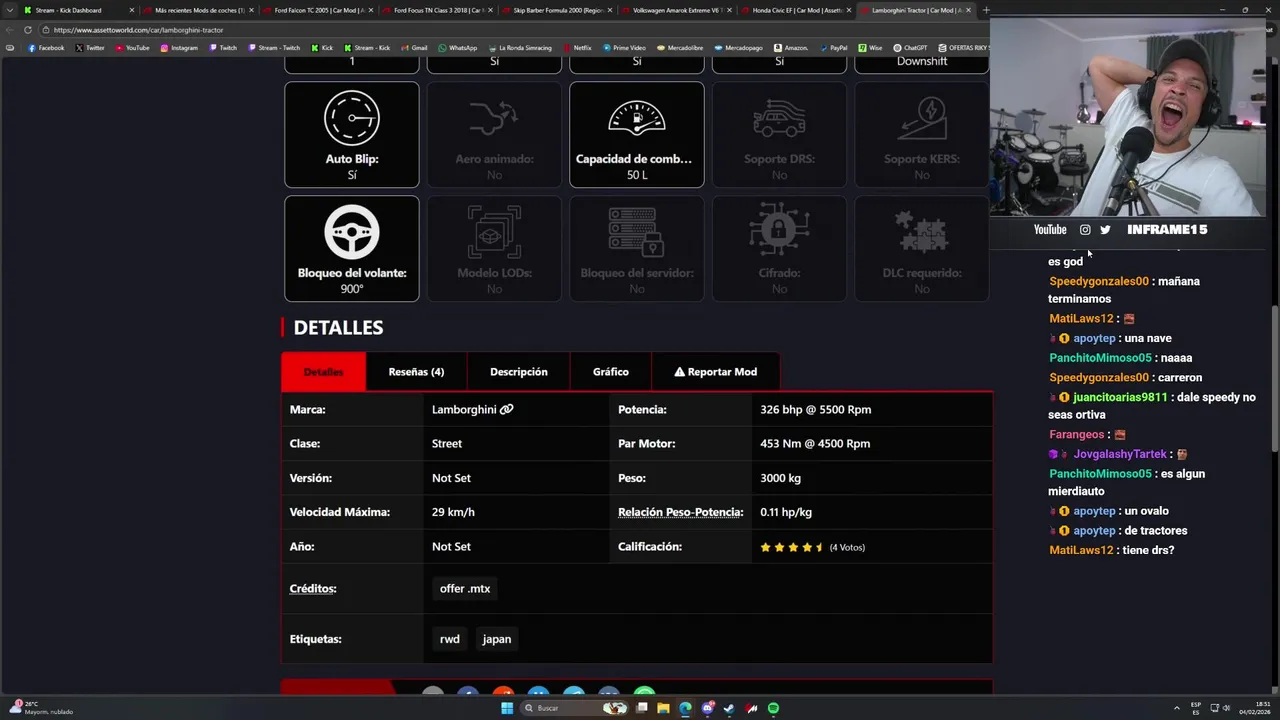
Task: Open Steam from the taskbar
Action: [x=729, y=708]
